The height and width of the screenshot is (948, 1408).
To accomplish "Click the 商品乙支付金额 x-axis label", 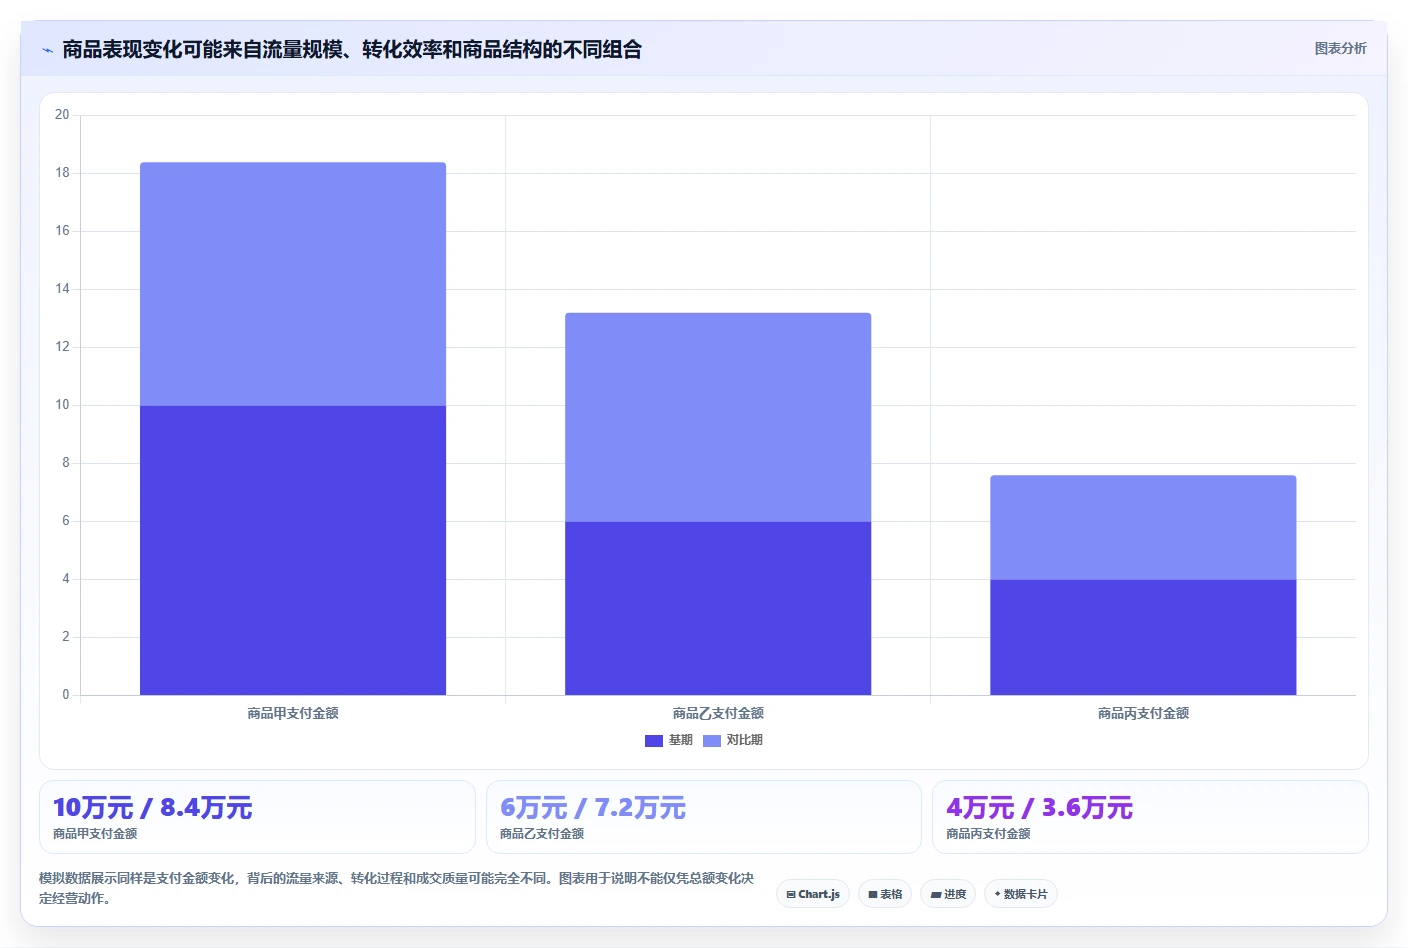I will (718, 713).
